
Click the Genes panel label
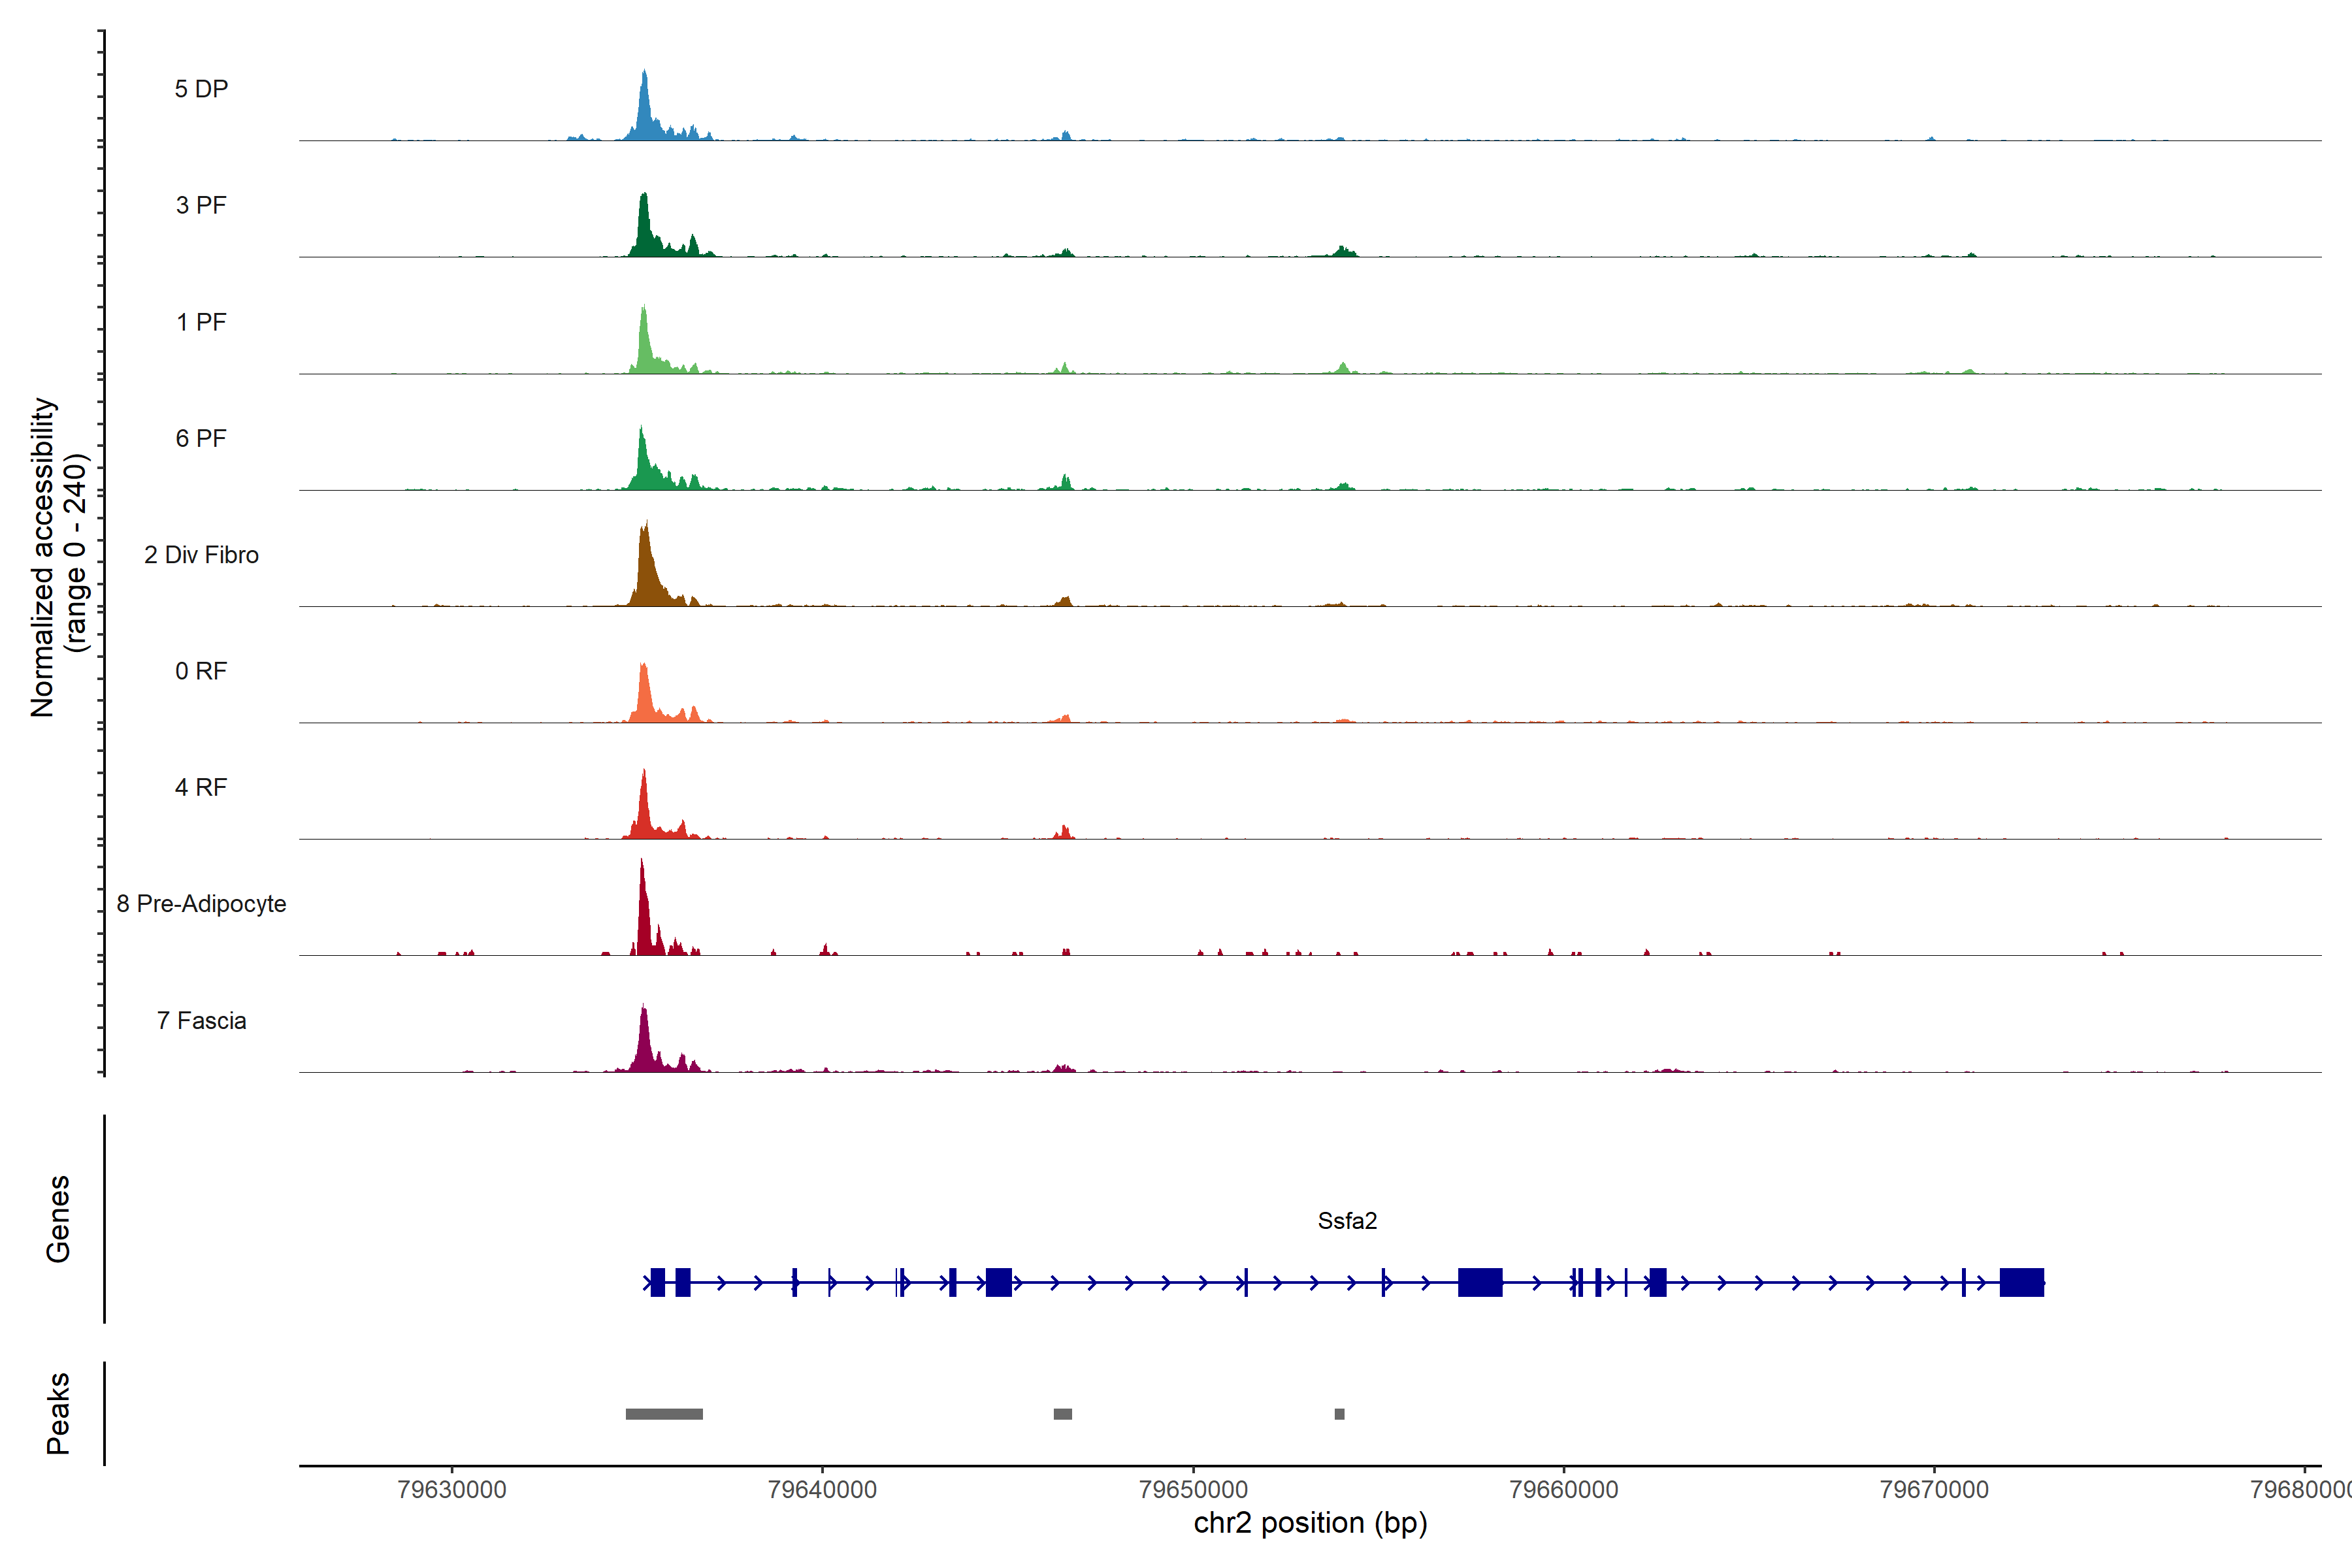click(58, 1219)
